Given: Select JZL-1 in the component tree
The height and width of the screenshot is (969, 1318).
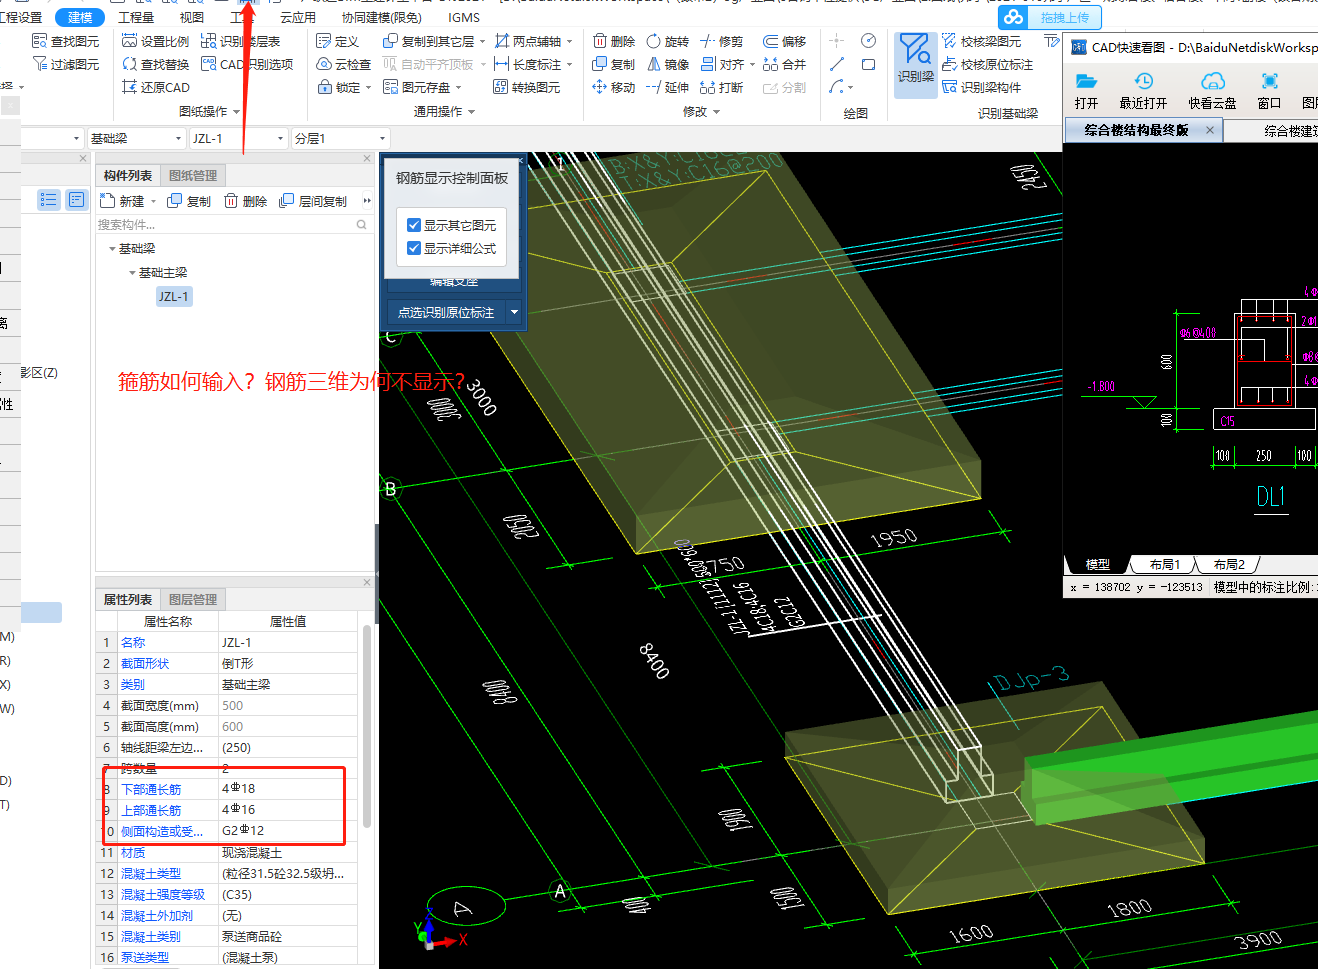Looking at the screenshot, I should point(173,296).
